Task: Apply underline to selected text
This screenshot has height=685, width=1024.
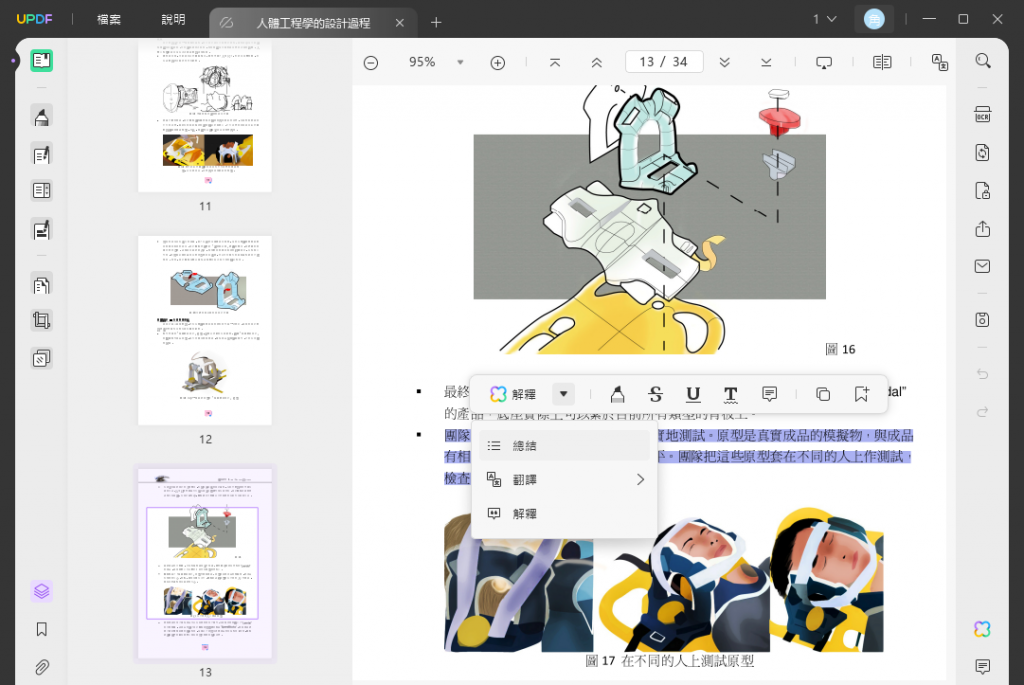Action: tap(693, 394)
